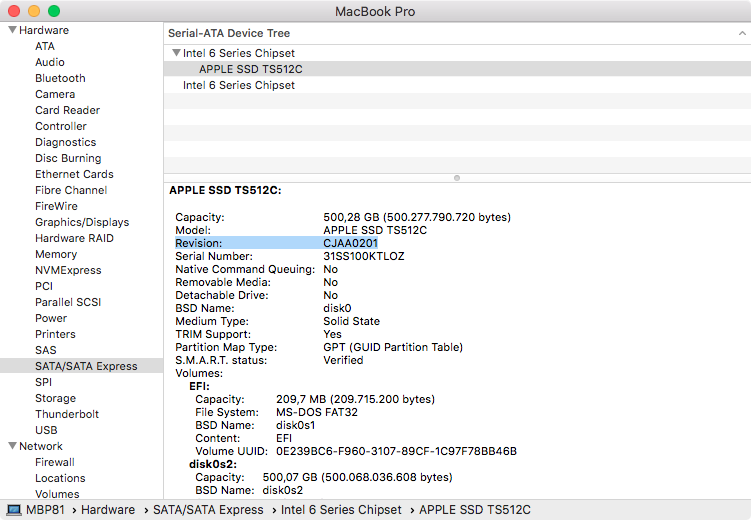
Task: Click the BSD Name disk0 value
Action: pyautogui.click(x=337, y=308)
